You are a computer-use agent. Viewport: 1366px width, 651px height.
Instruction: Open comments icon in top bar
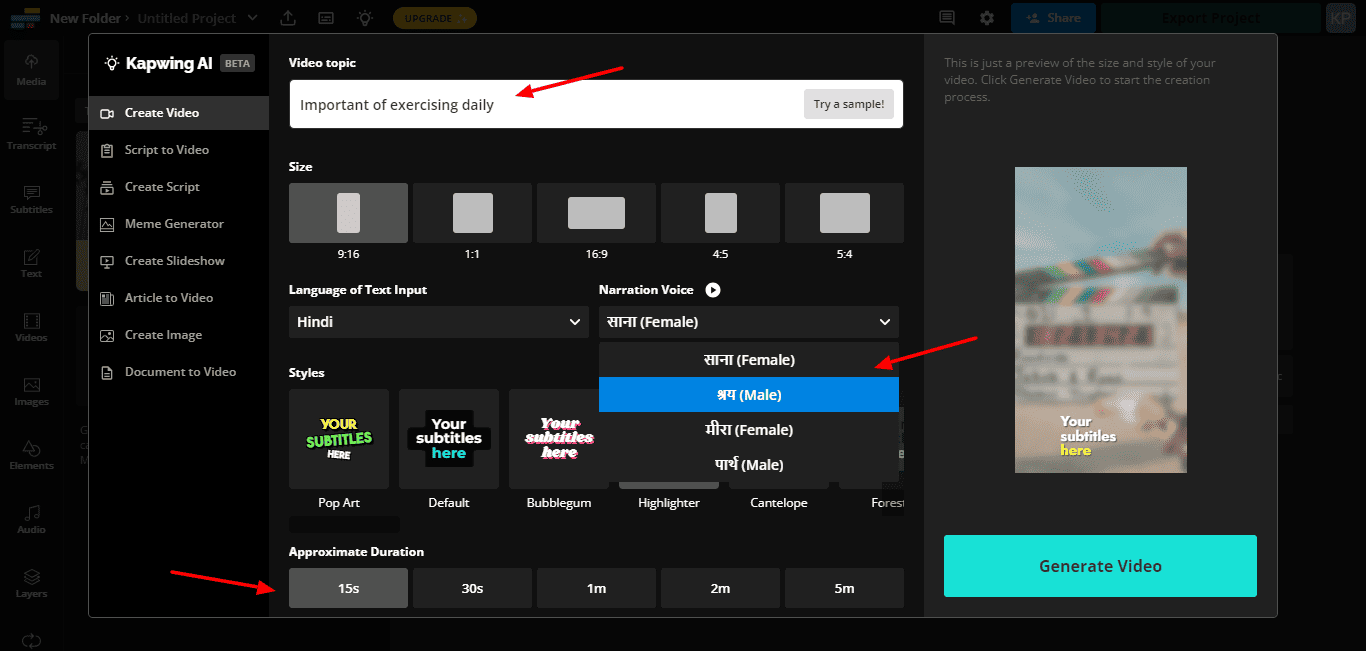pyautogui.click(x=947, y=18)
